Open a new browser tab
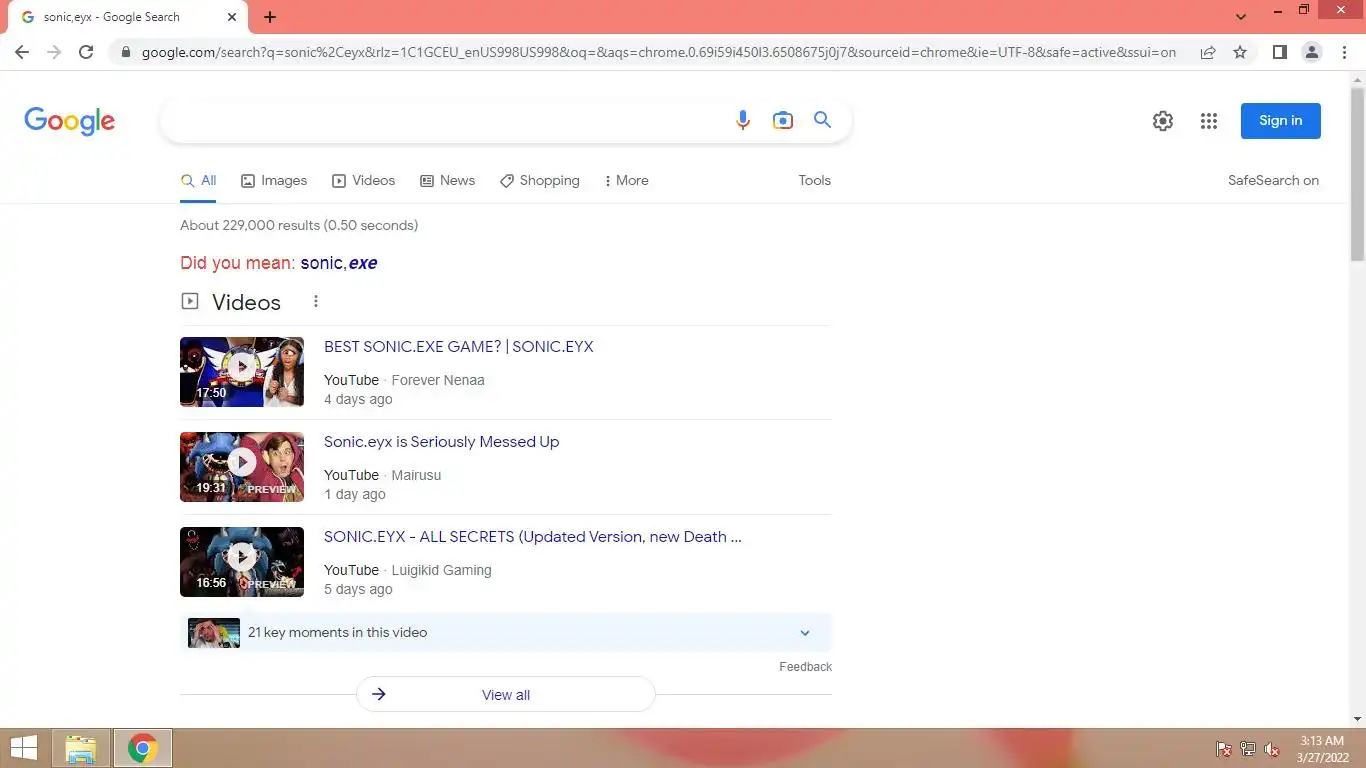The width and height of the screenshot is (1366, 768). 270,17
